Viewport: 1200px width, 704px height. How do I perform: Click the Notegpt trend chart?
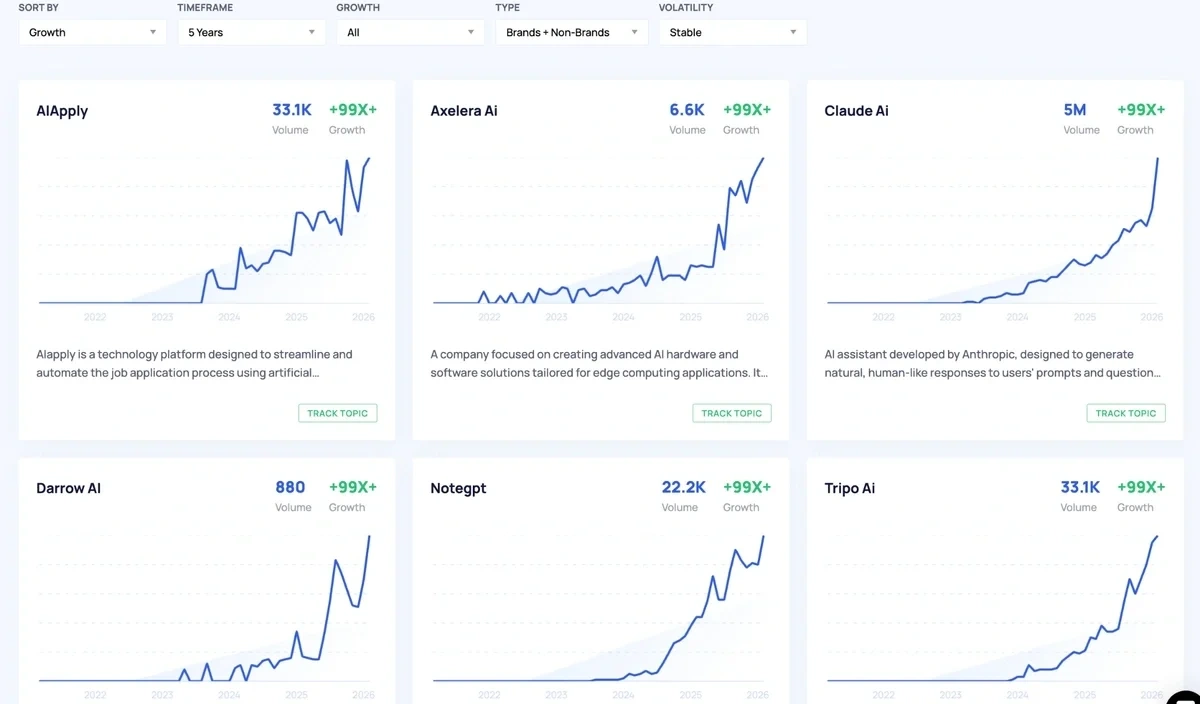pyautogui.click(x=600, y=610)
